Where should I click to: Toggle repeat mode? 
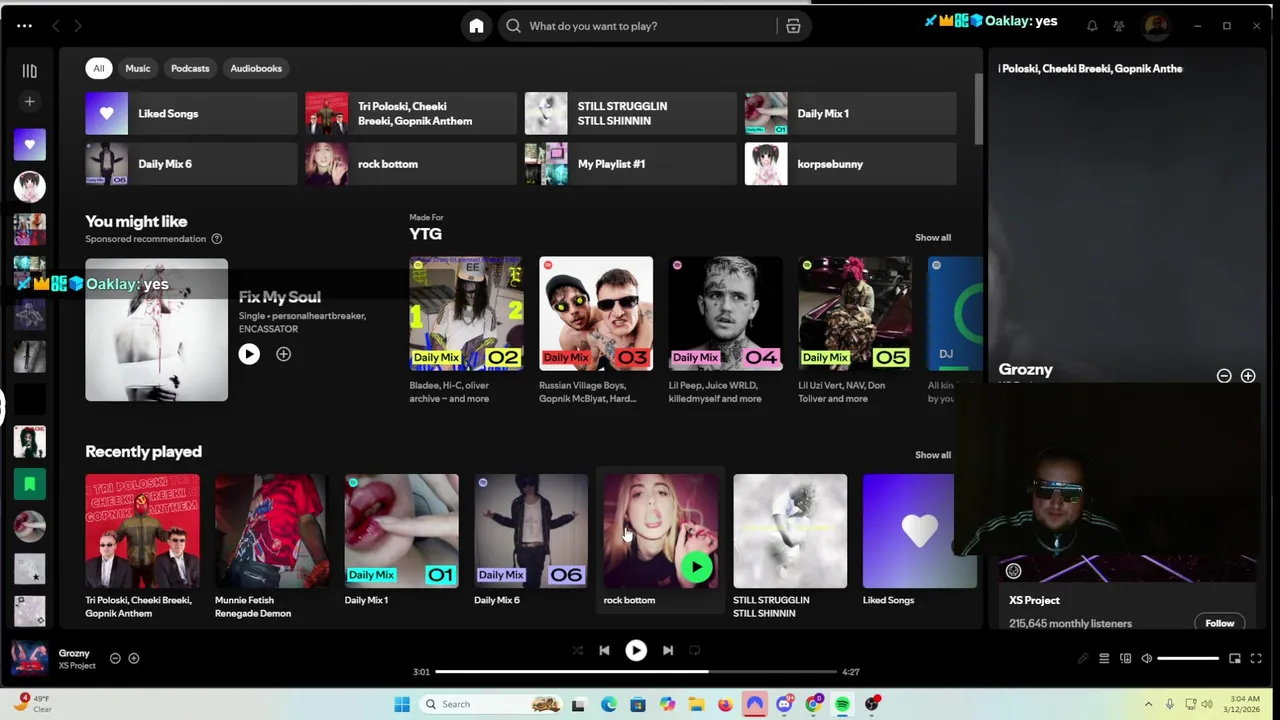click(x=695, y=651)
